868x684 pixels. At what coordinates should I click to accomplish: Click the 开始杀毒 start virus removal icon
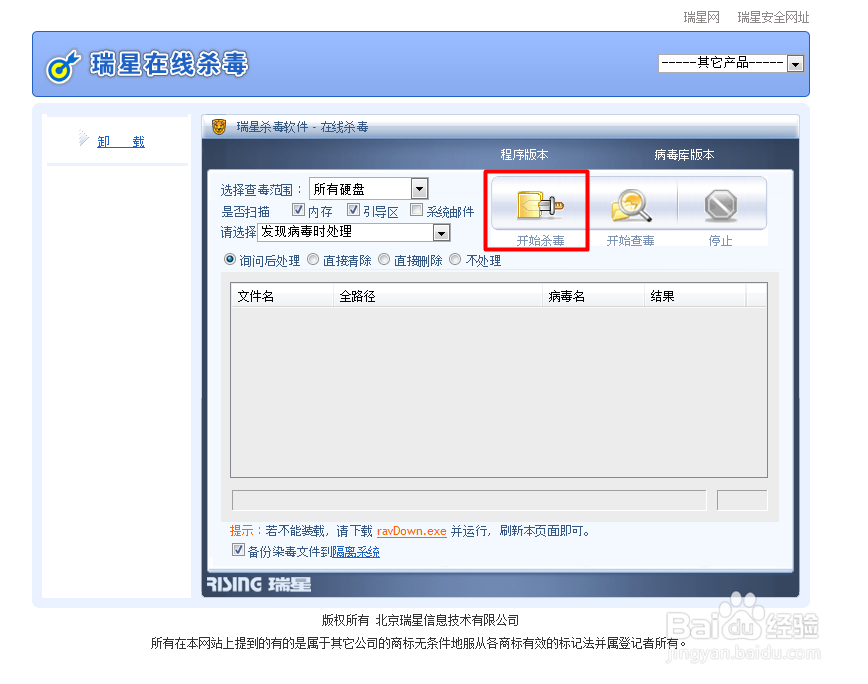click(x=540, y=205)
